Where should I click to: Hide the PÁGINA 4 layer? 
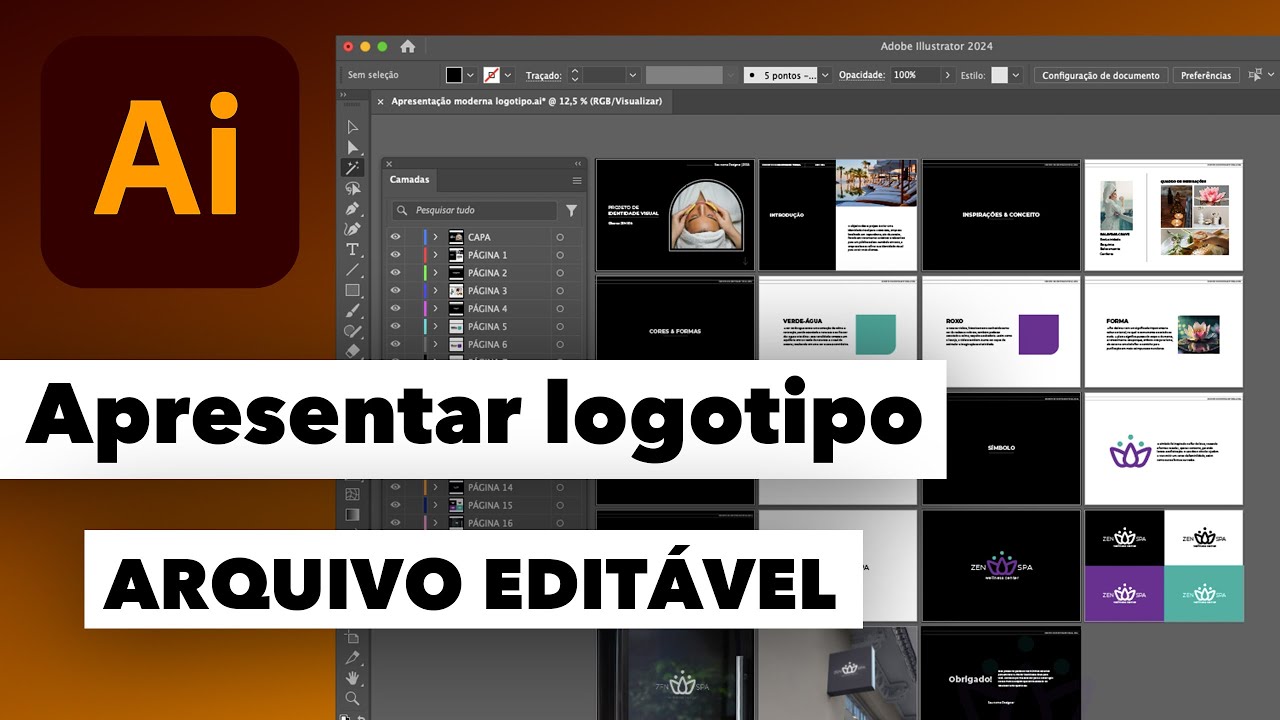(x=396, y=308)
